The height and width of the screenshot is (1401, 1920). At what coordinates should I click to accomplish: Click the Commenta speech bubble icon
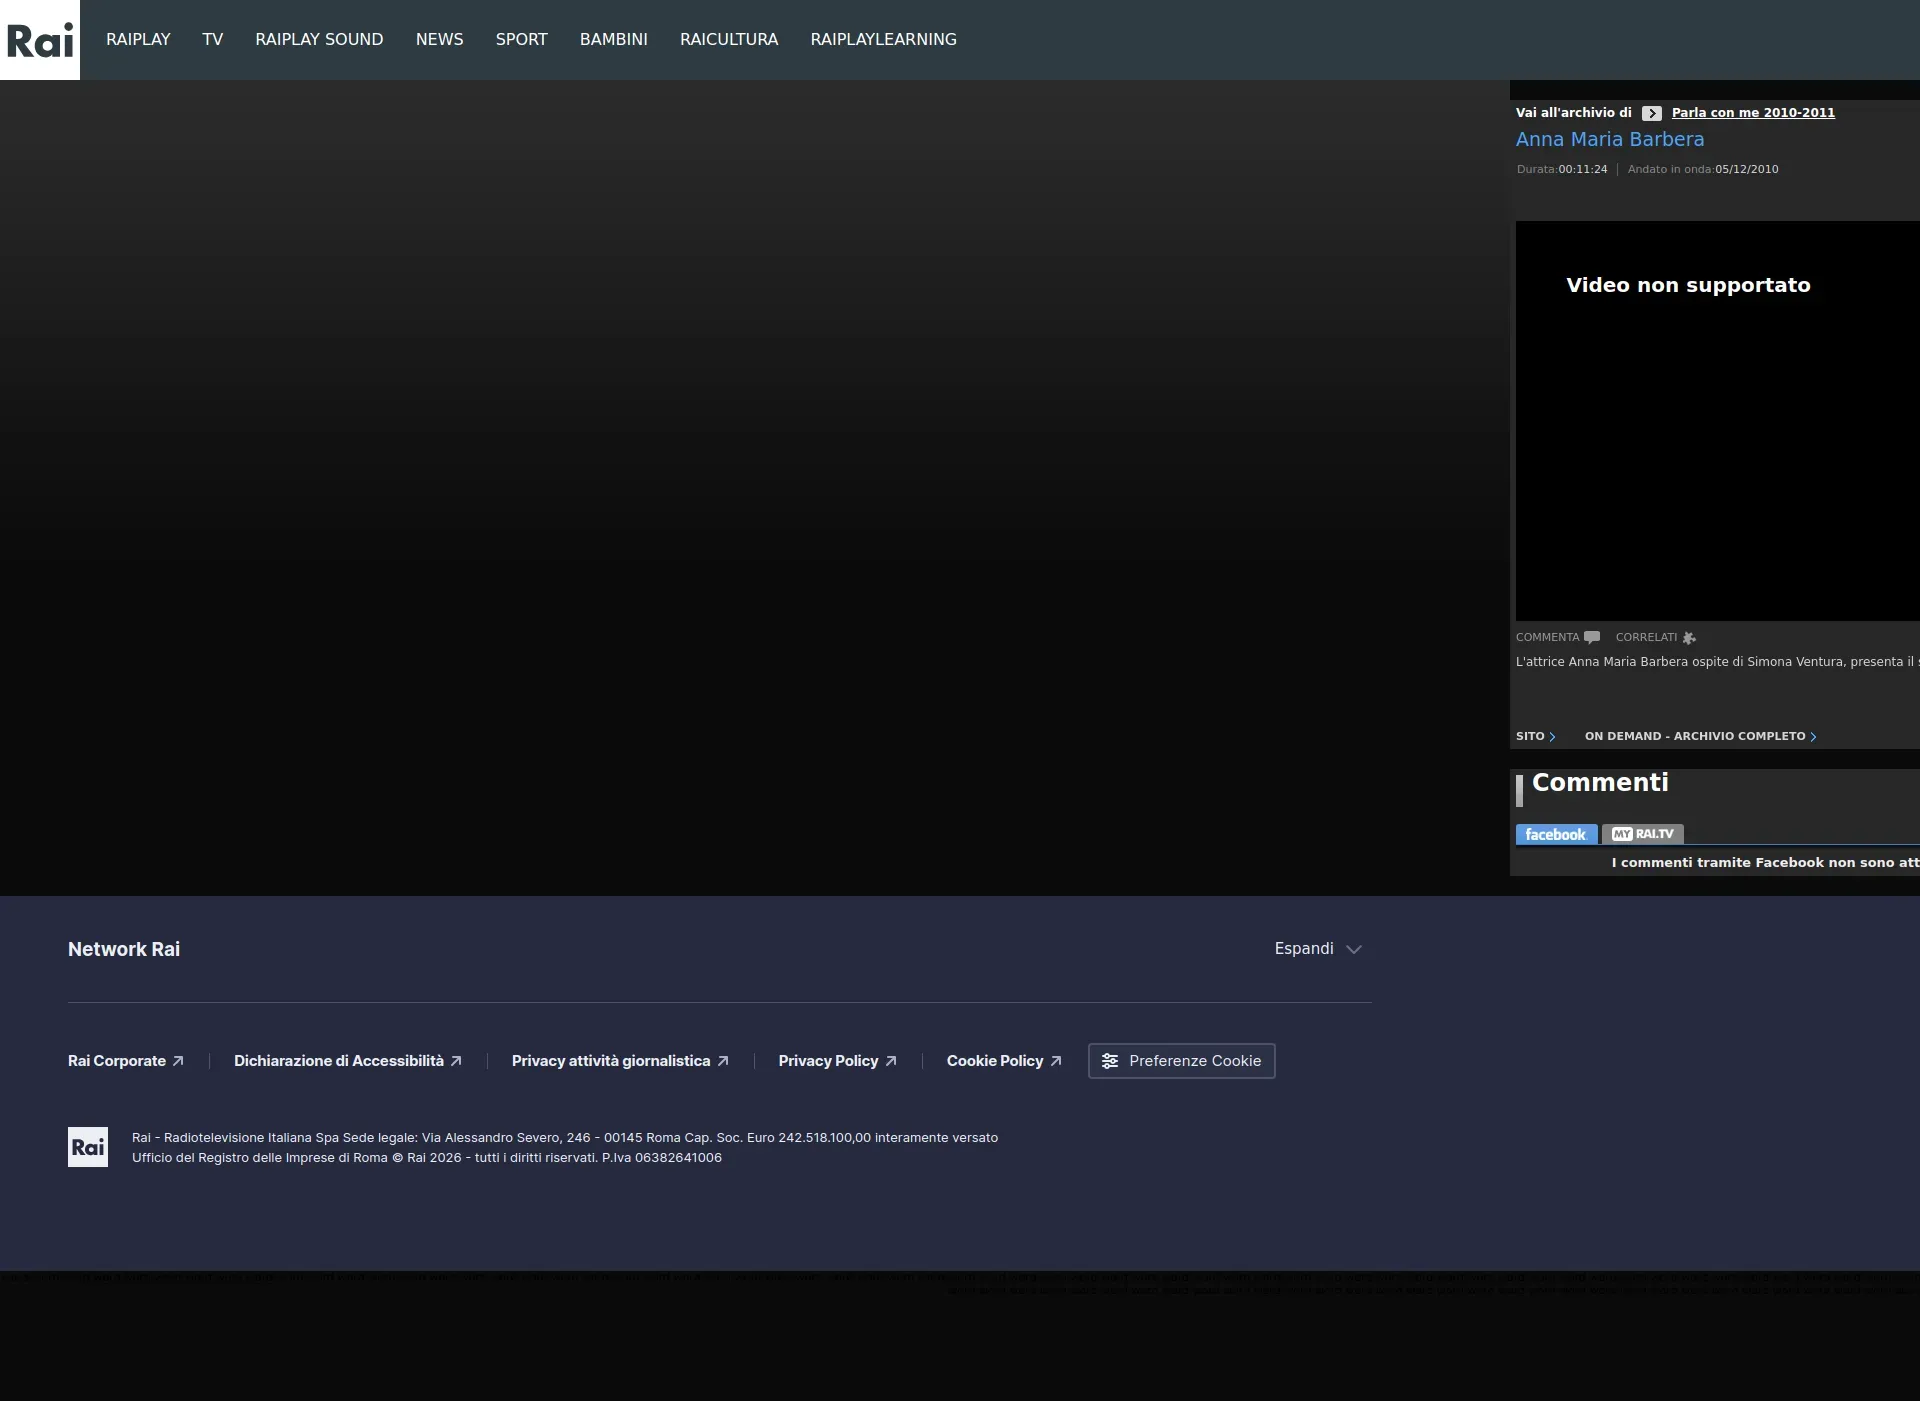[x=1592, y=637]
